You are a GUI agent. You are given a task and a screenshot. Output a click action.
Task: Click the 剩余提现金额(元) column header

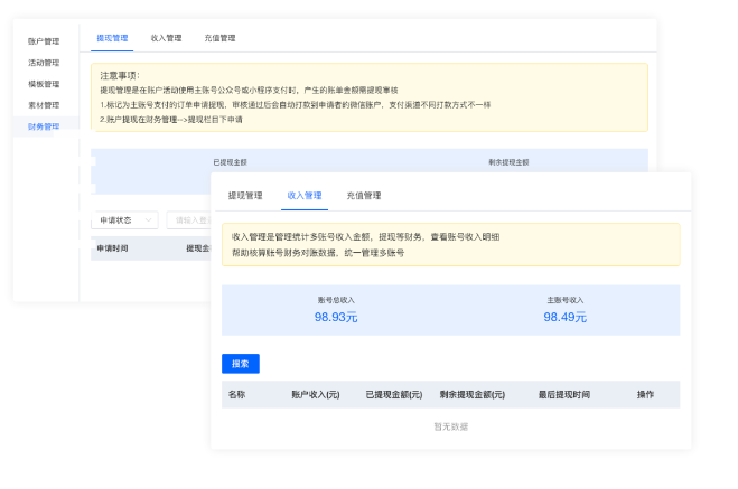[472, 394]
